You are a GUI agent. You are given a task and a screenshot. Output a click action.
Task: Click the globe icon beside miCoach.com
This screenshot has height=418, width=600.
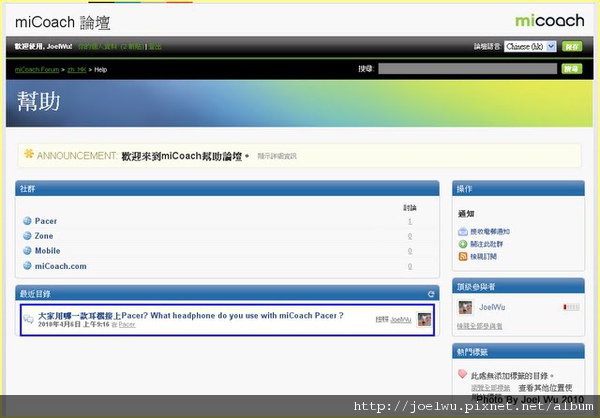coord(27,266)
